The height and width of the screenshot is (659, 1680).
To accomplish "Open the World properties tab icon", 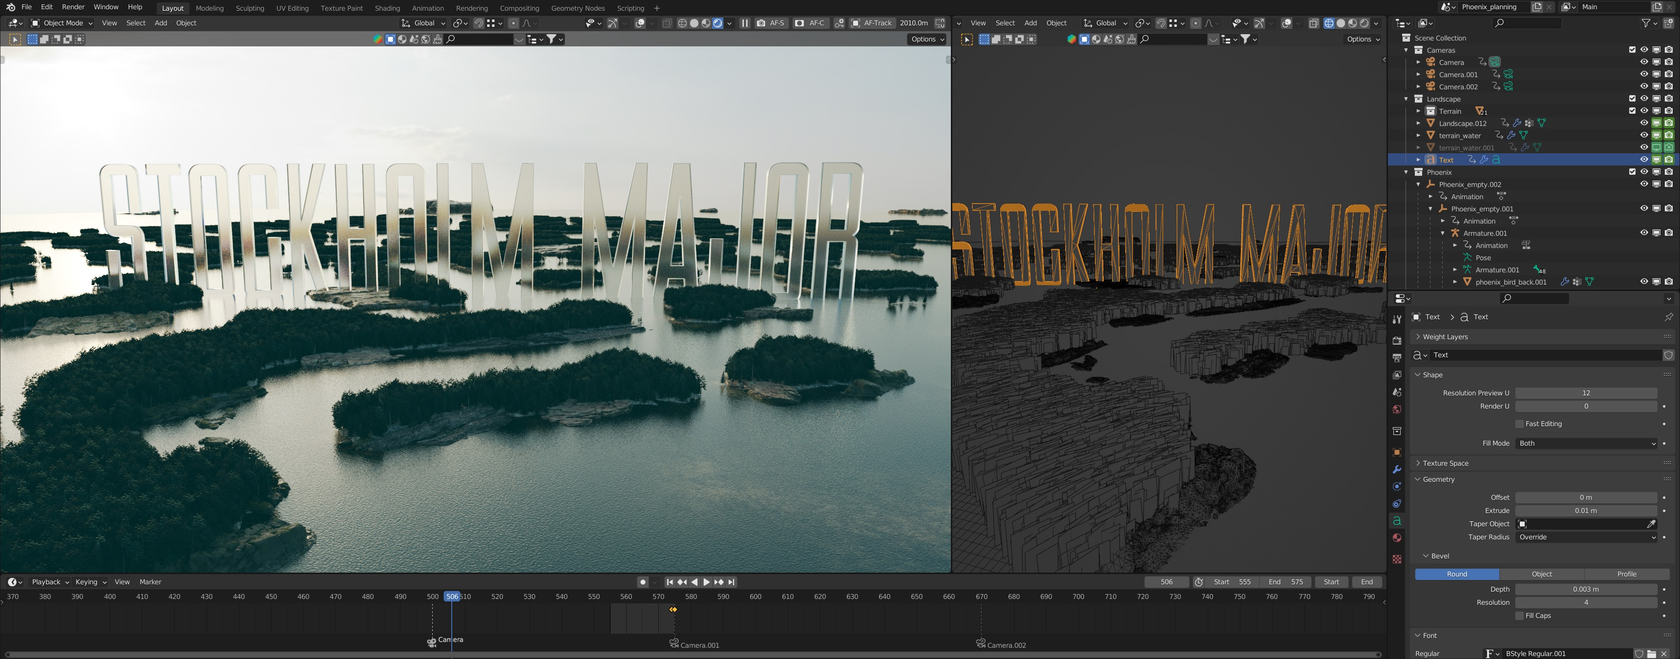I will point(1397,409).
